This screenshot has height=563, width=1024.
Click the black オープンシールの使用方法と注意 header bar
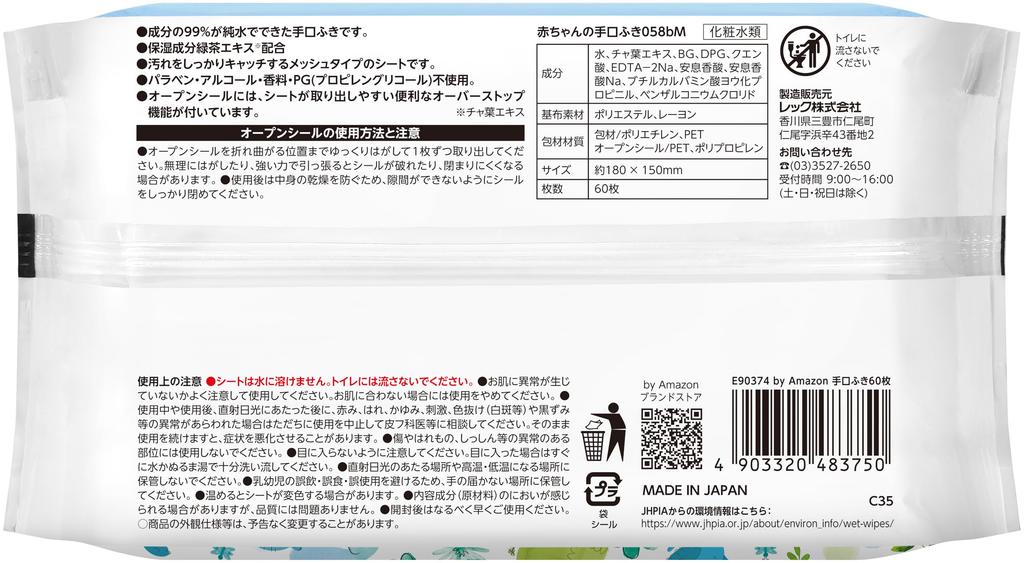click(330, 133)
